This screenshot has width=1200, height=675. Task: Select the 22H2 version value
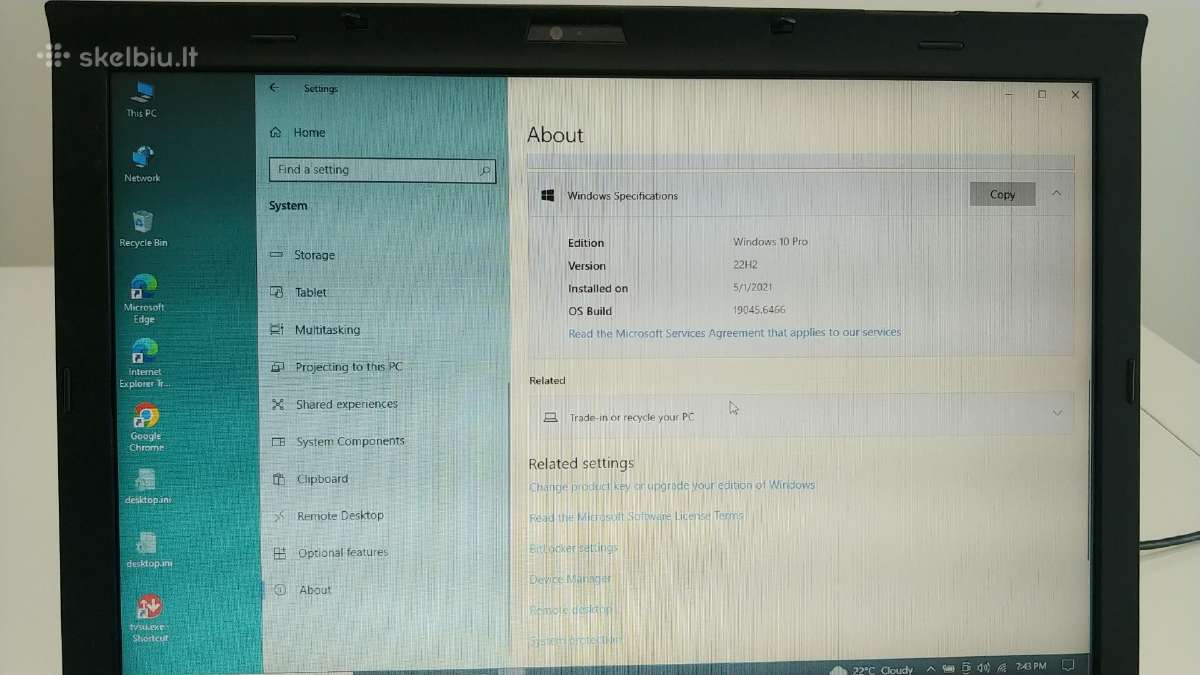[x=747, y=265]
